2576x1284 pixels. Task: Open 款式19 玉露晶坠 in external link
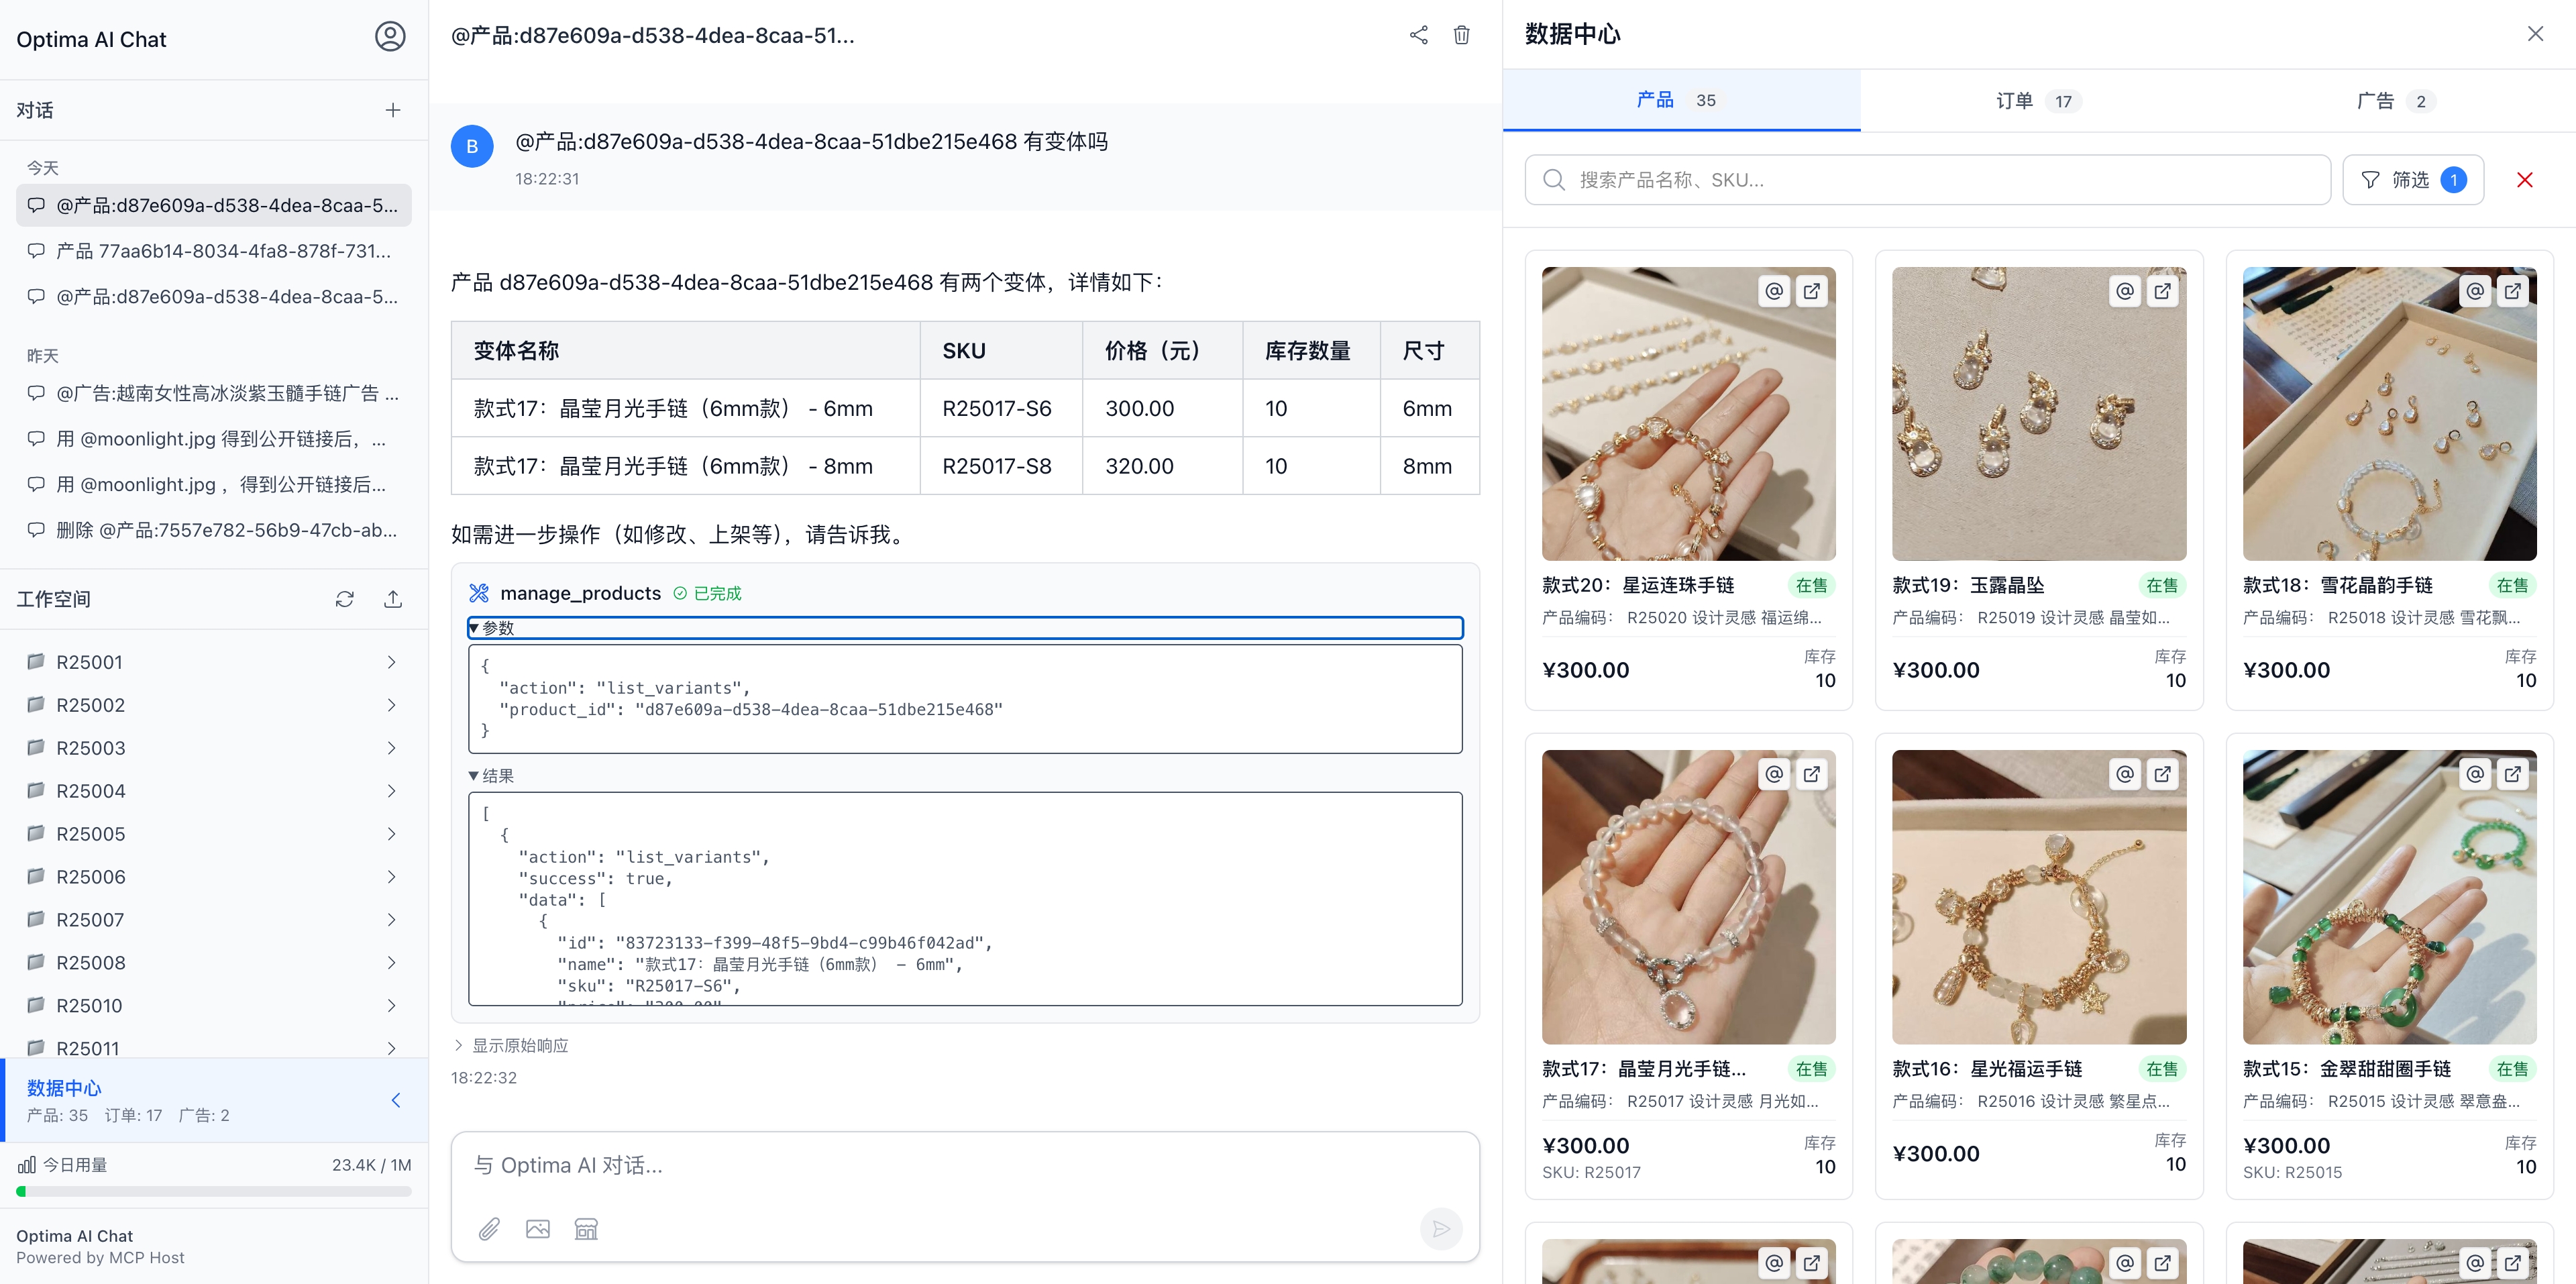coord(2162,291)
